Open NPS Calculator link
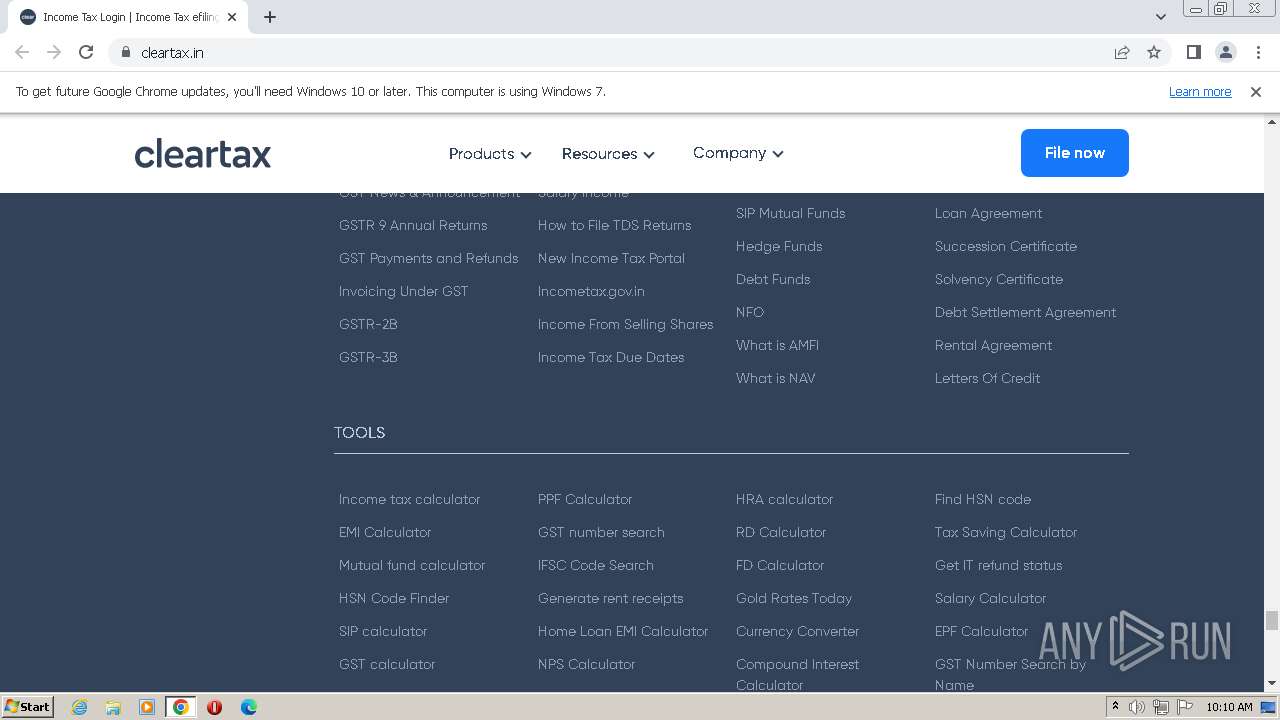Image resolution: width=1280 pixels, height=720 pixels. [587, 664]
